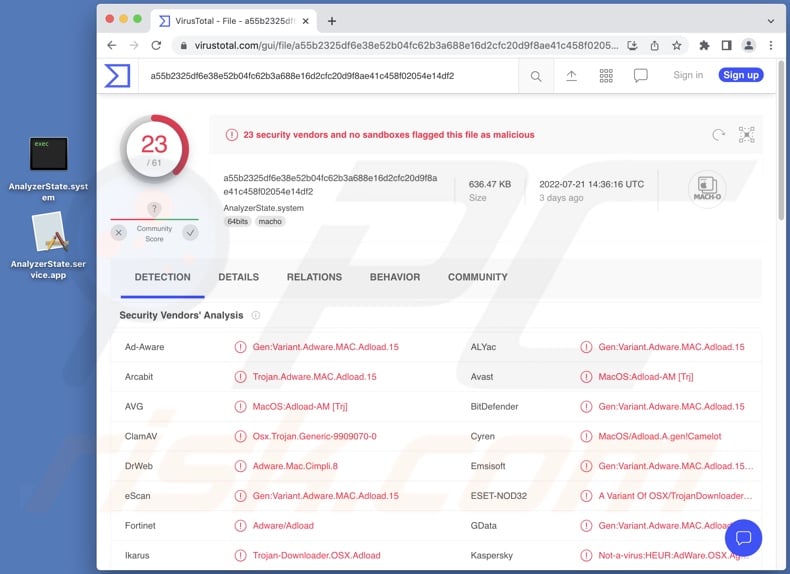This screenshot has height=574, width=790.
Task: Click the VirusTotal logo icon
Action: [x=117, y=76]
